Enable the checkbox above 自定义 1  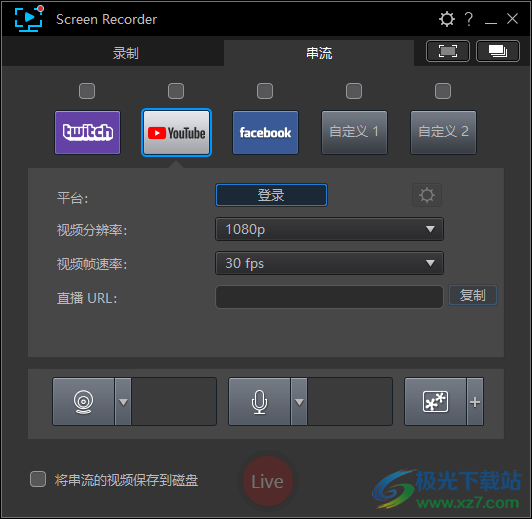[354, 91]
